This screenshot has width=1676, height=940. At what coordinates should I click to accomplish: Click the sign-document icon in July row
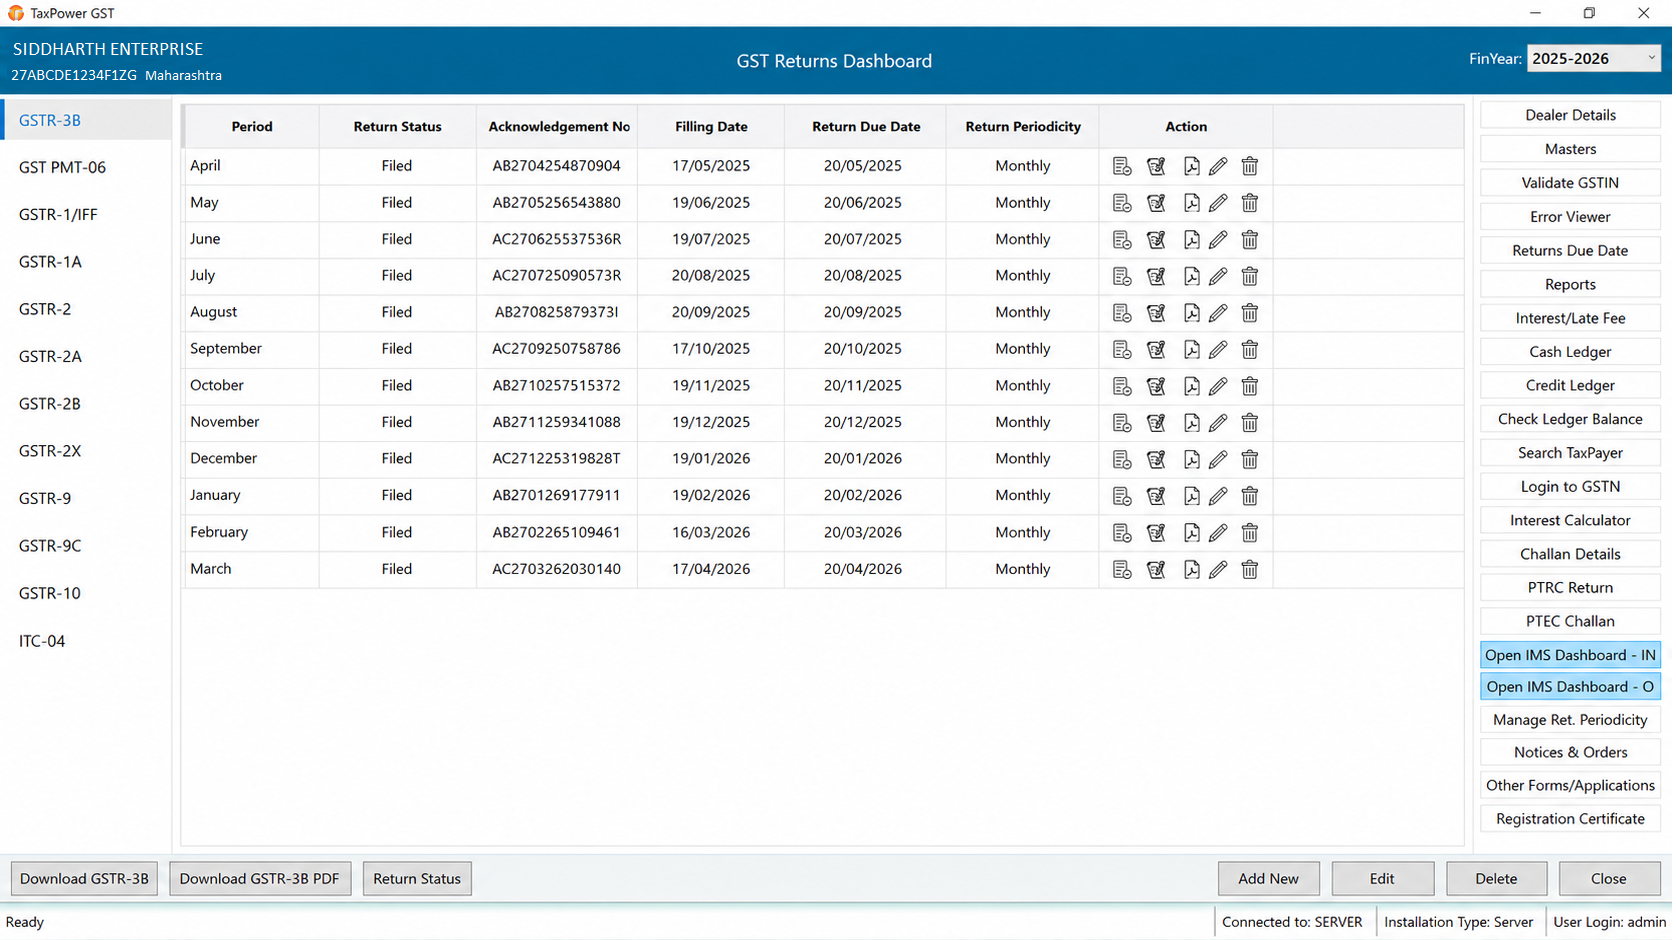pos(1156,276)
